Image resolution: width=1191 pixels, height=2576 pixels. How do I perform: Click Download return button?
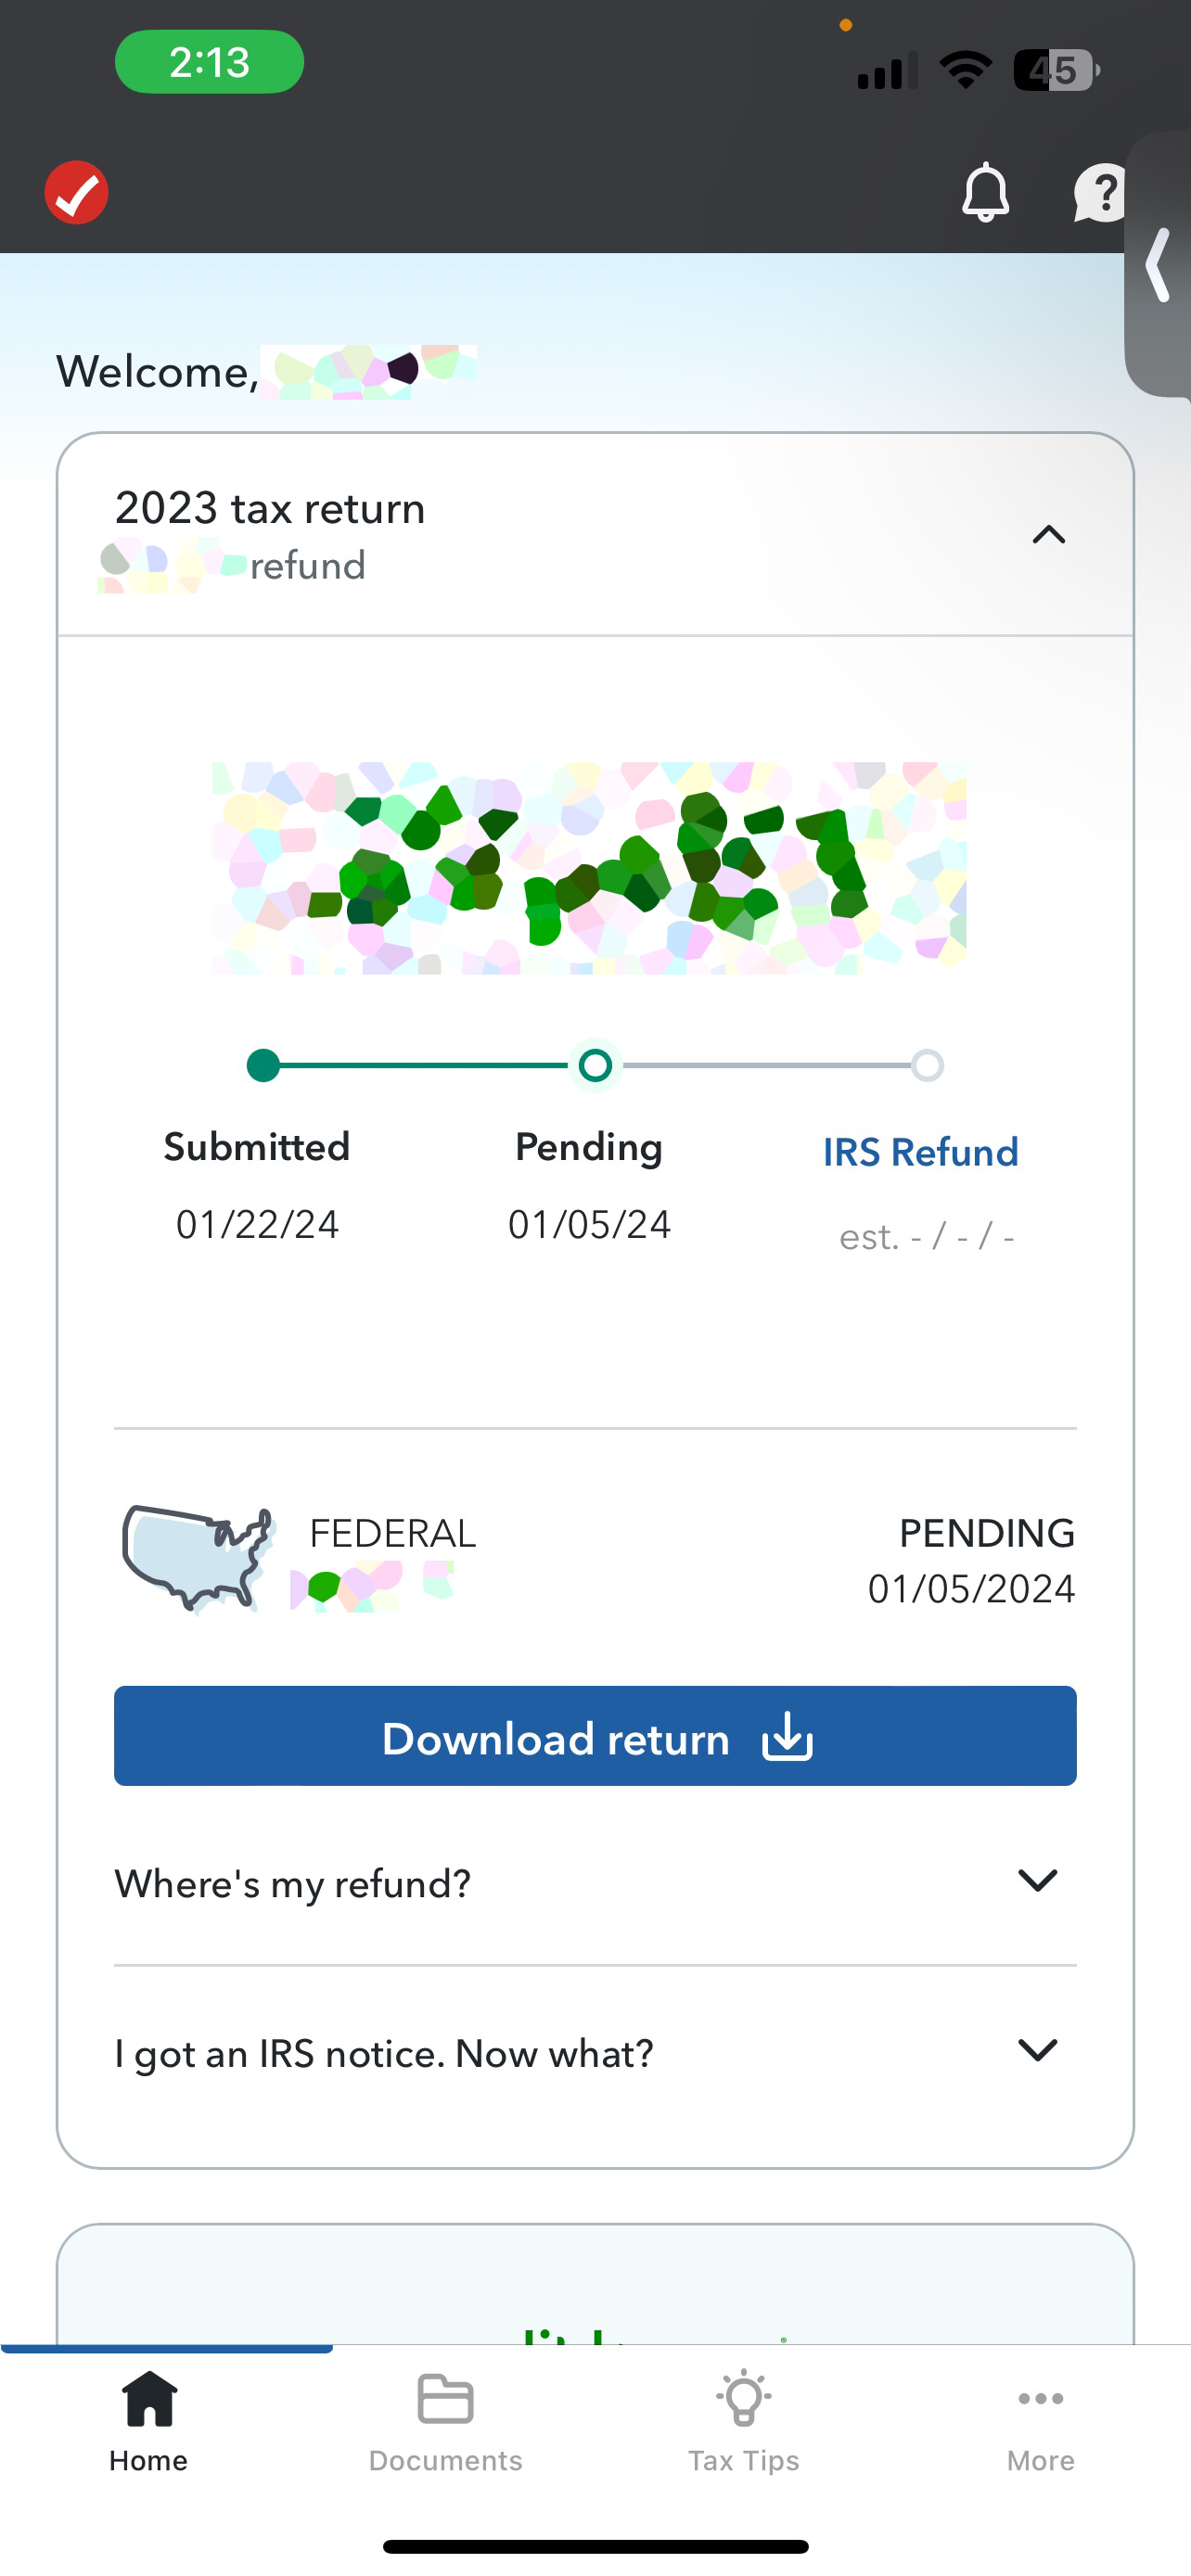(595, 1736)
